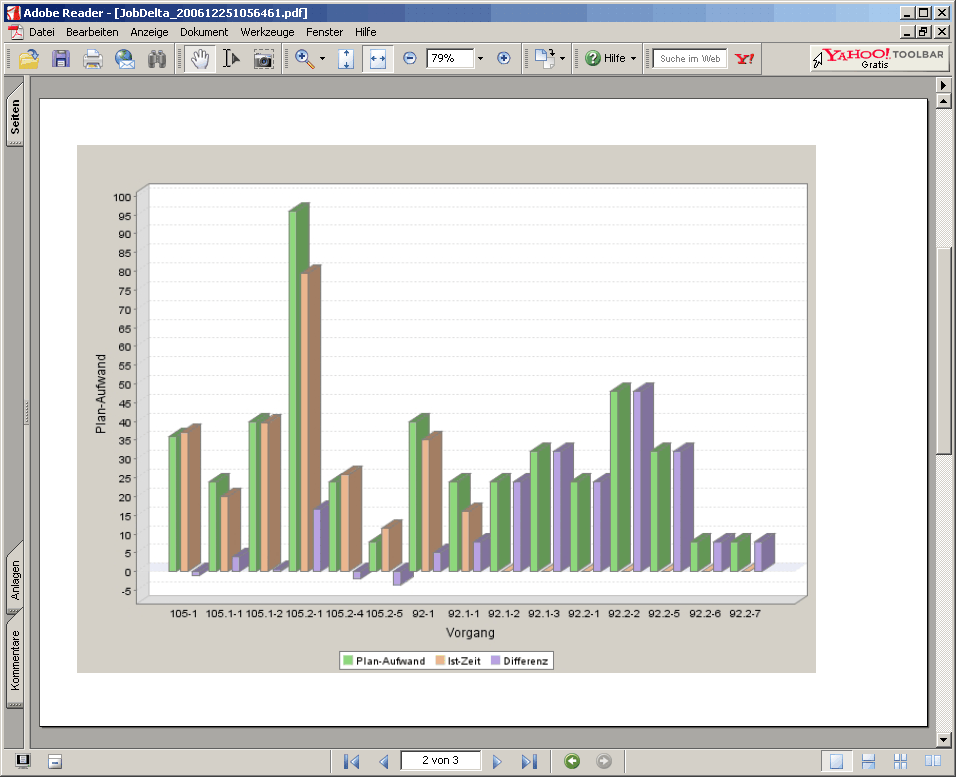Expand the Hilfe toolbar dropdown

[x=633, y=59]
